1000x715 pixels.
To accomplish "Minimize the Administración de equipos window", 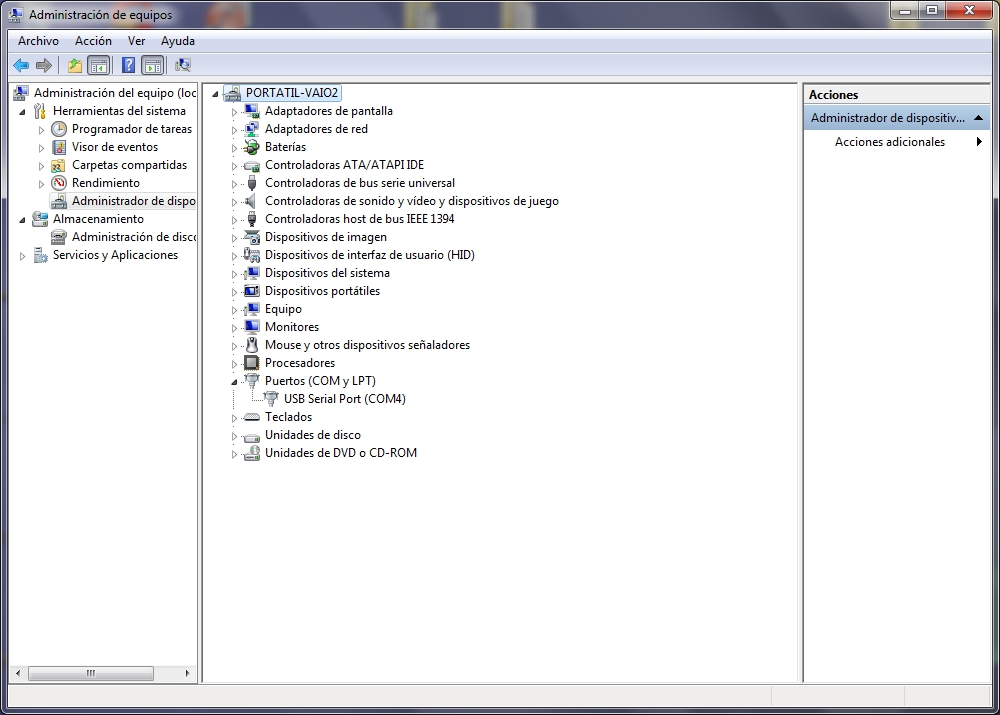I will 904,10.
